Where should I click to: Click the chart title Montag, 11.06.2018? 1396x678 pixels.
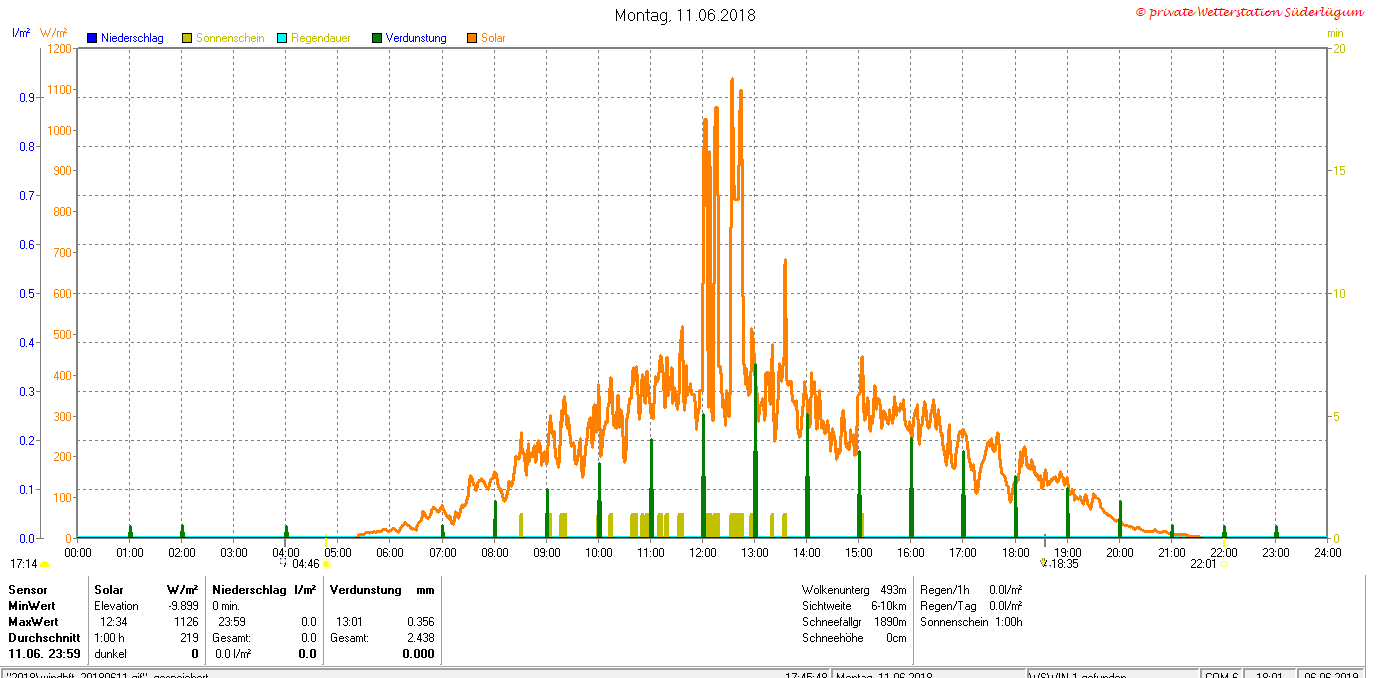click(685, 15)
